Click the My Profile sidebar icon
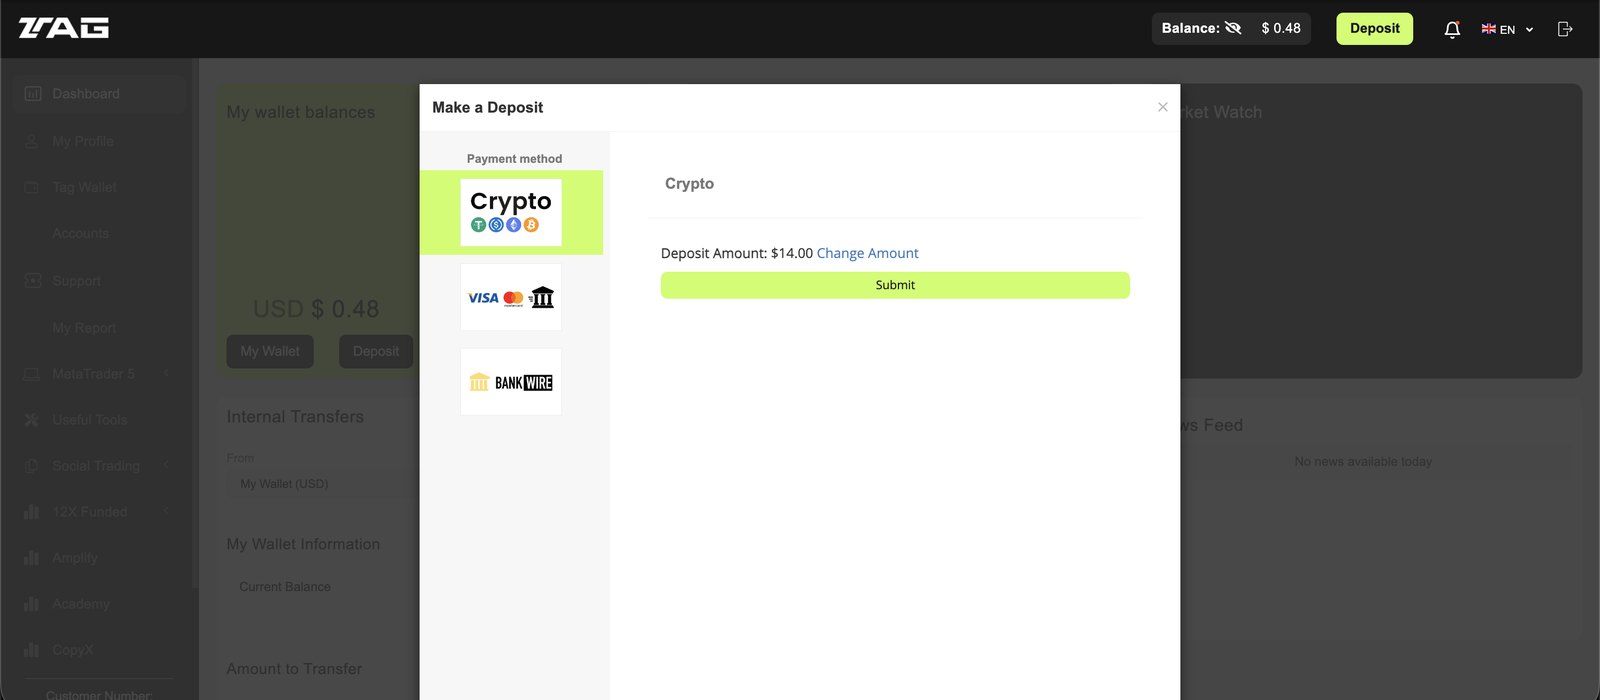This screenshot has width=1600, height=700. [x=32, y=141]
